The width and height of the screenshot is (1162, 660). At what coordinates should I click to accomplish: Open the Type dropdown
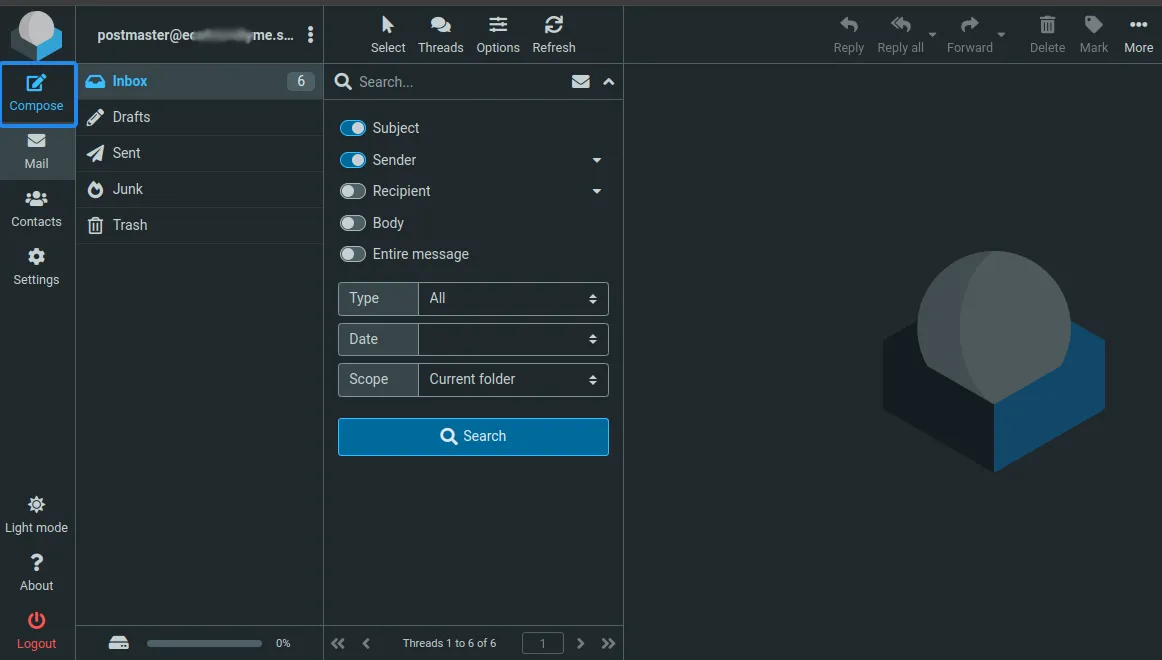coord(513,299)
